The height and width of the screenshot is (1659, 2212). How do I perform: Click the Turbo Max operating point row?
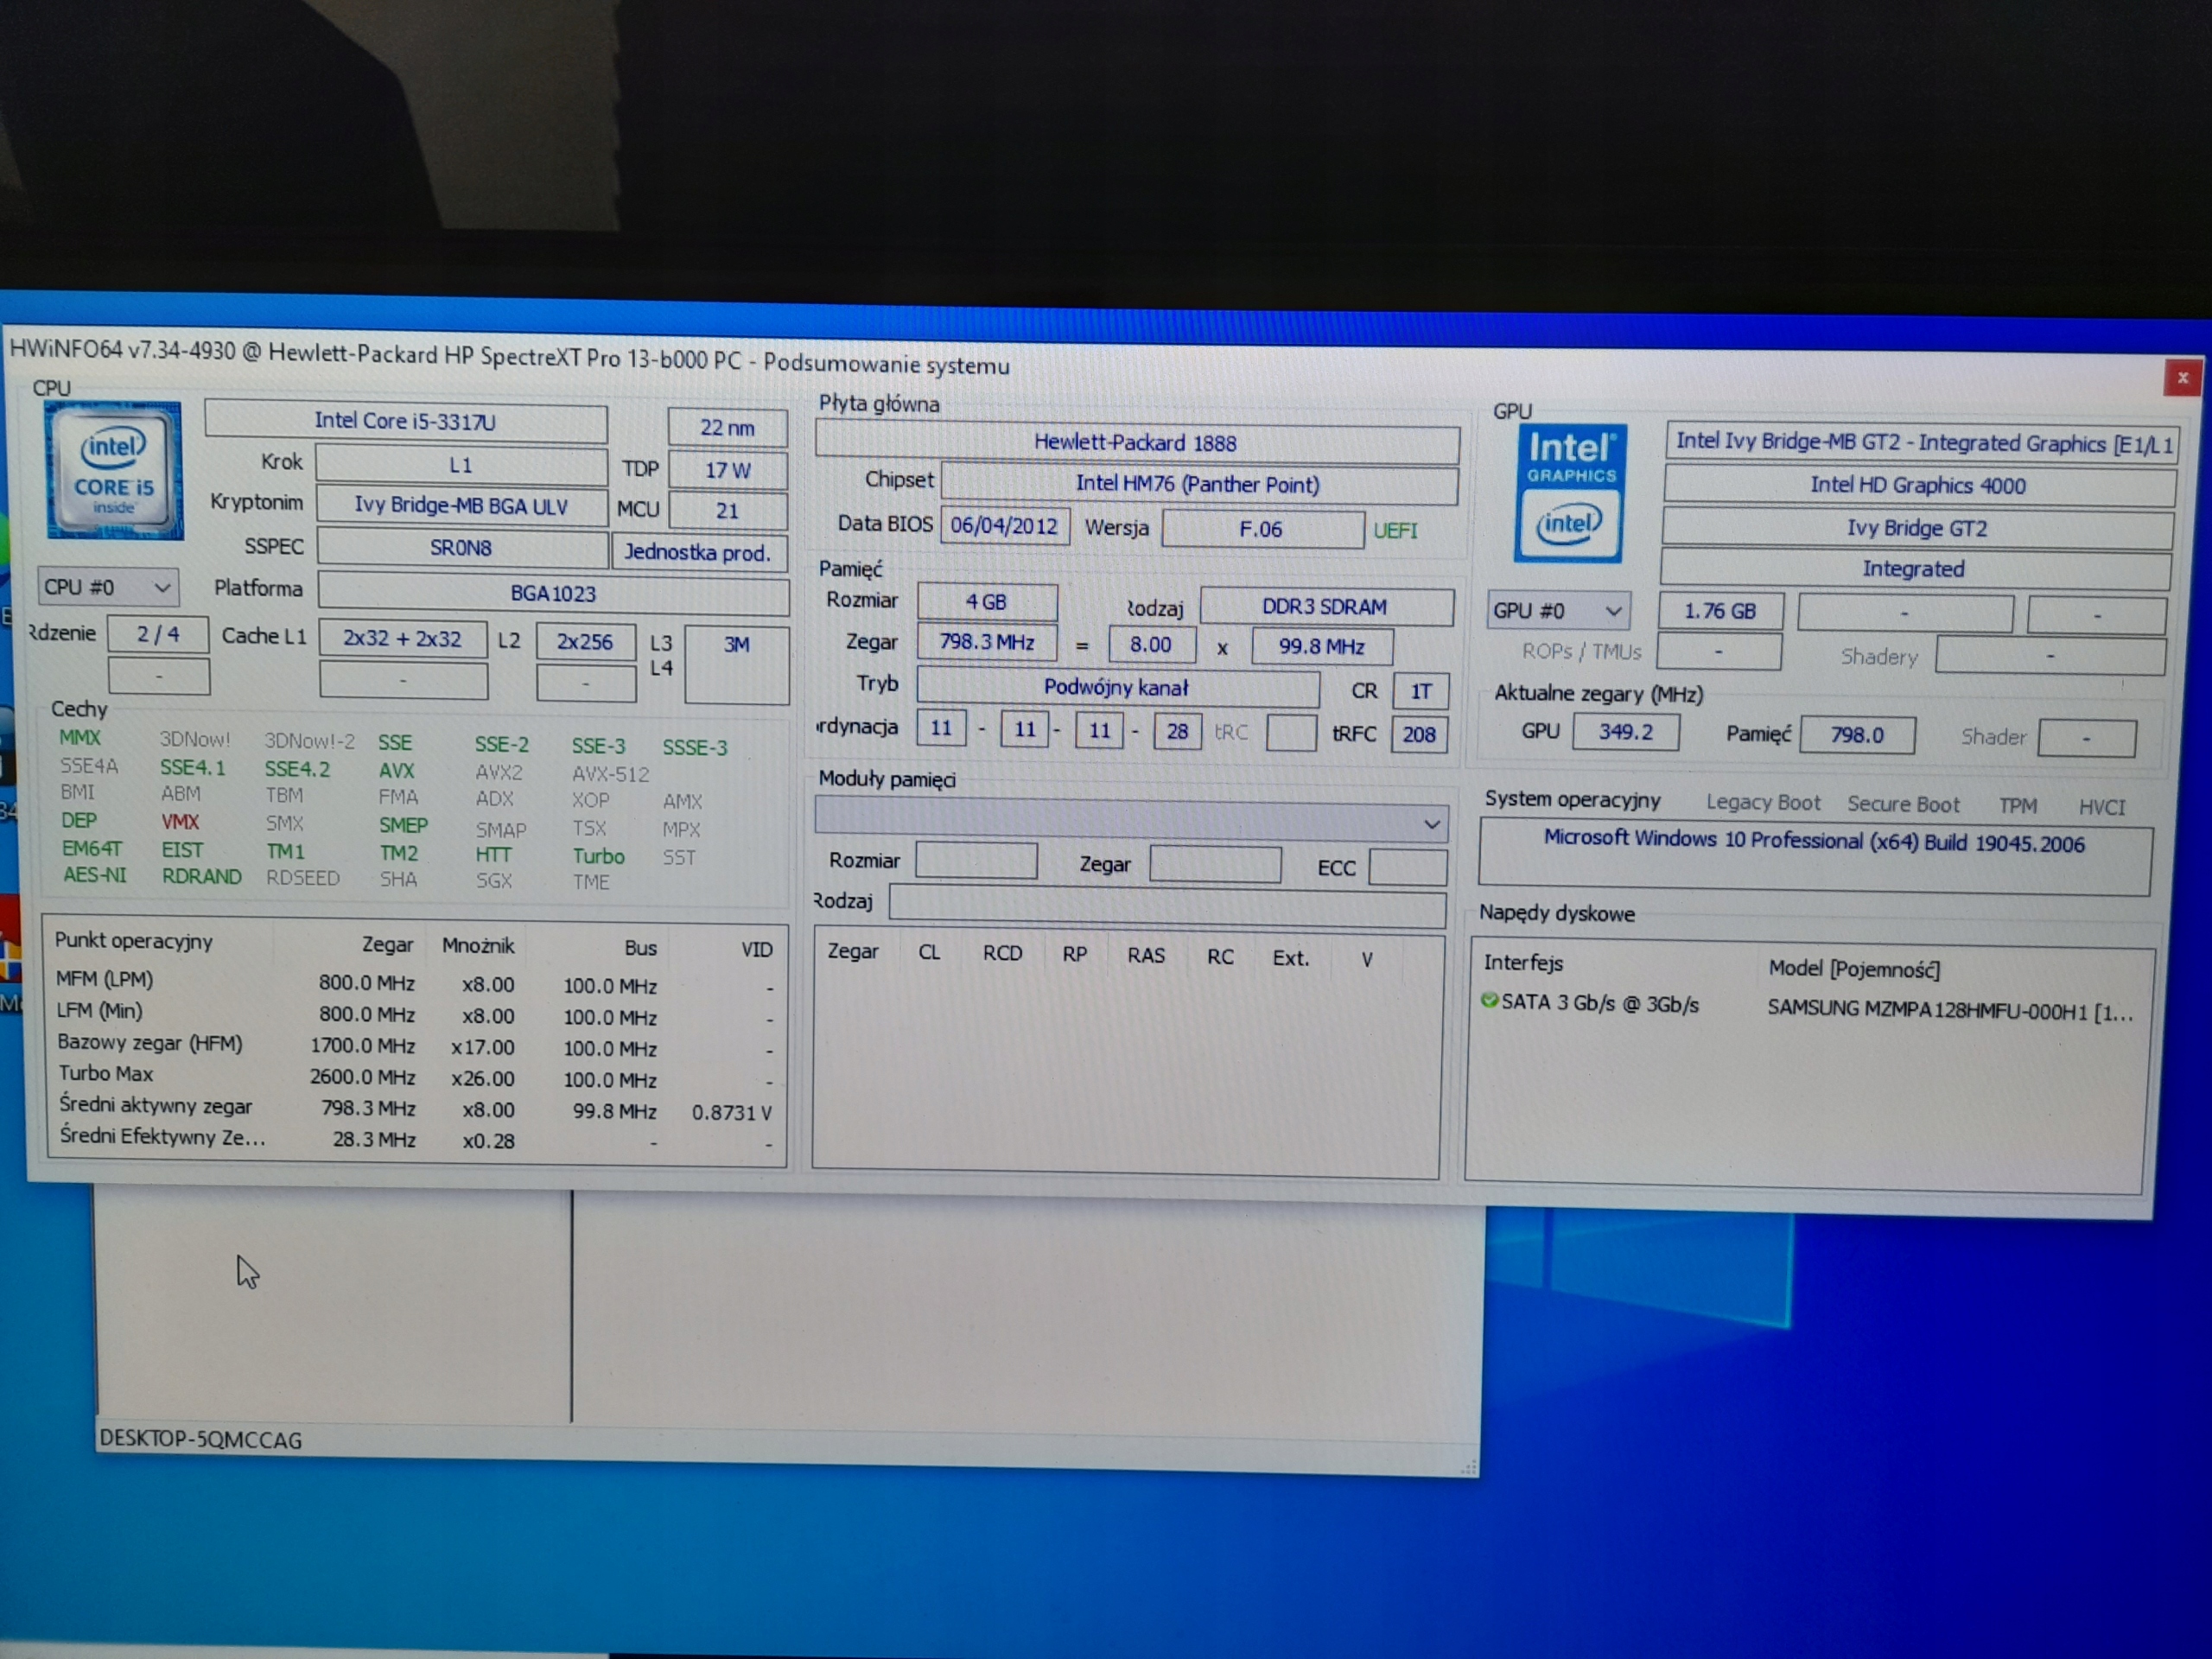pyautogui.click(x=415, y=1077)
